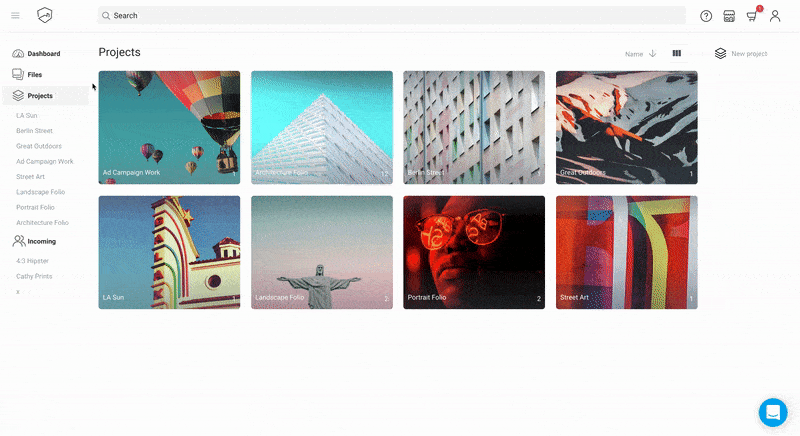Click the Search input field
Screen dimensions: 800x436
391,15
